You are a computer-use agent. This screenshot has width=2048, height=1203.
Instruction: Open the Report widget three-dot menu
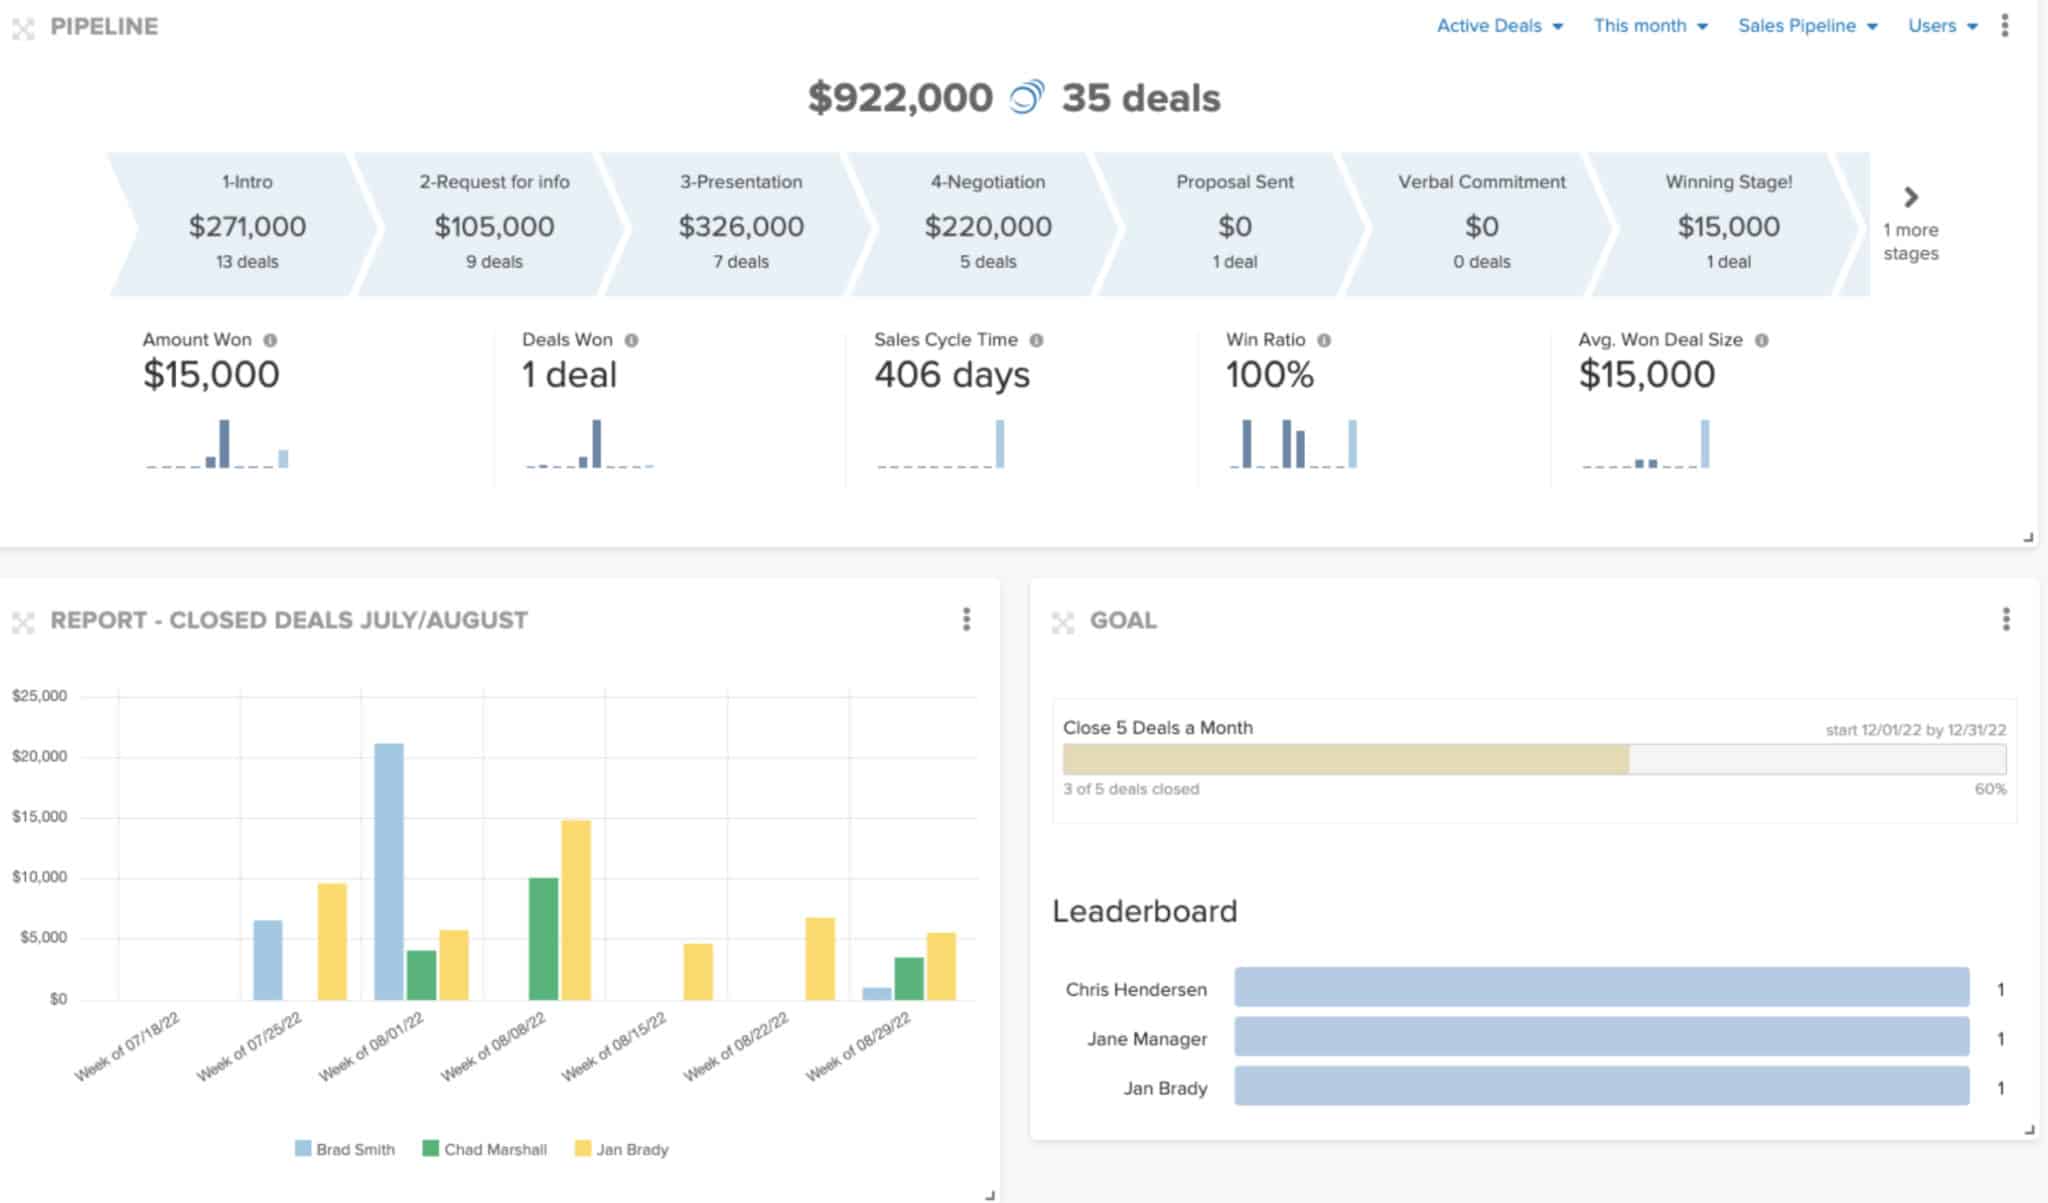[966, 621]
